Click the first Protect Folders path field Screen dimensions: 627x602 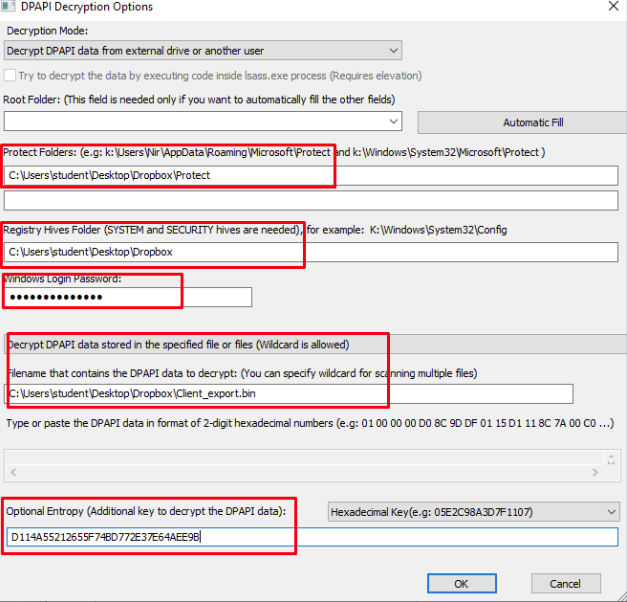pos(312,175)
